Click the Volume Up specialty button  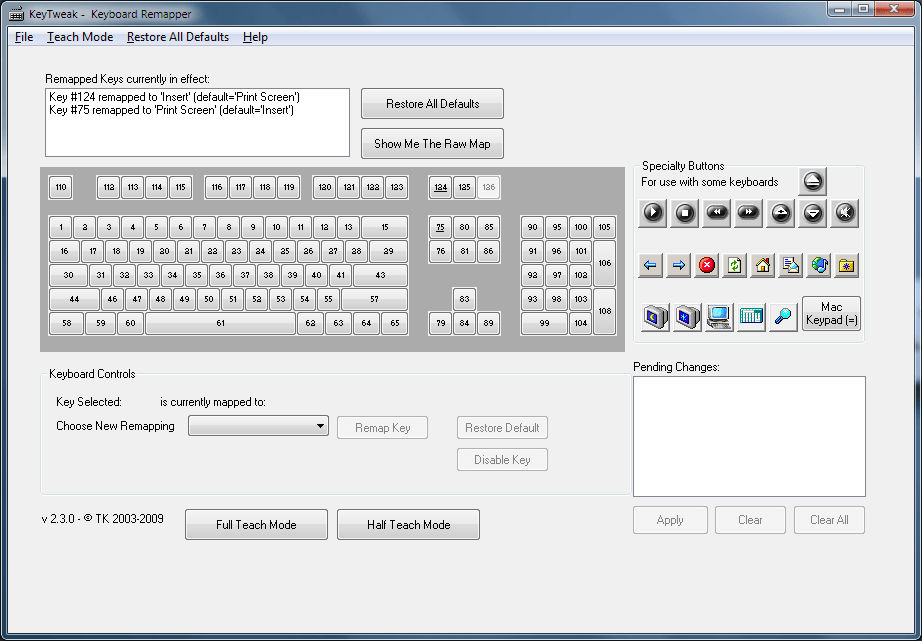(x=781, y=213)
